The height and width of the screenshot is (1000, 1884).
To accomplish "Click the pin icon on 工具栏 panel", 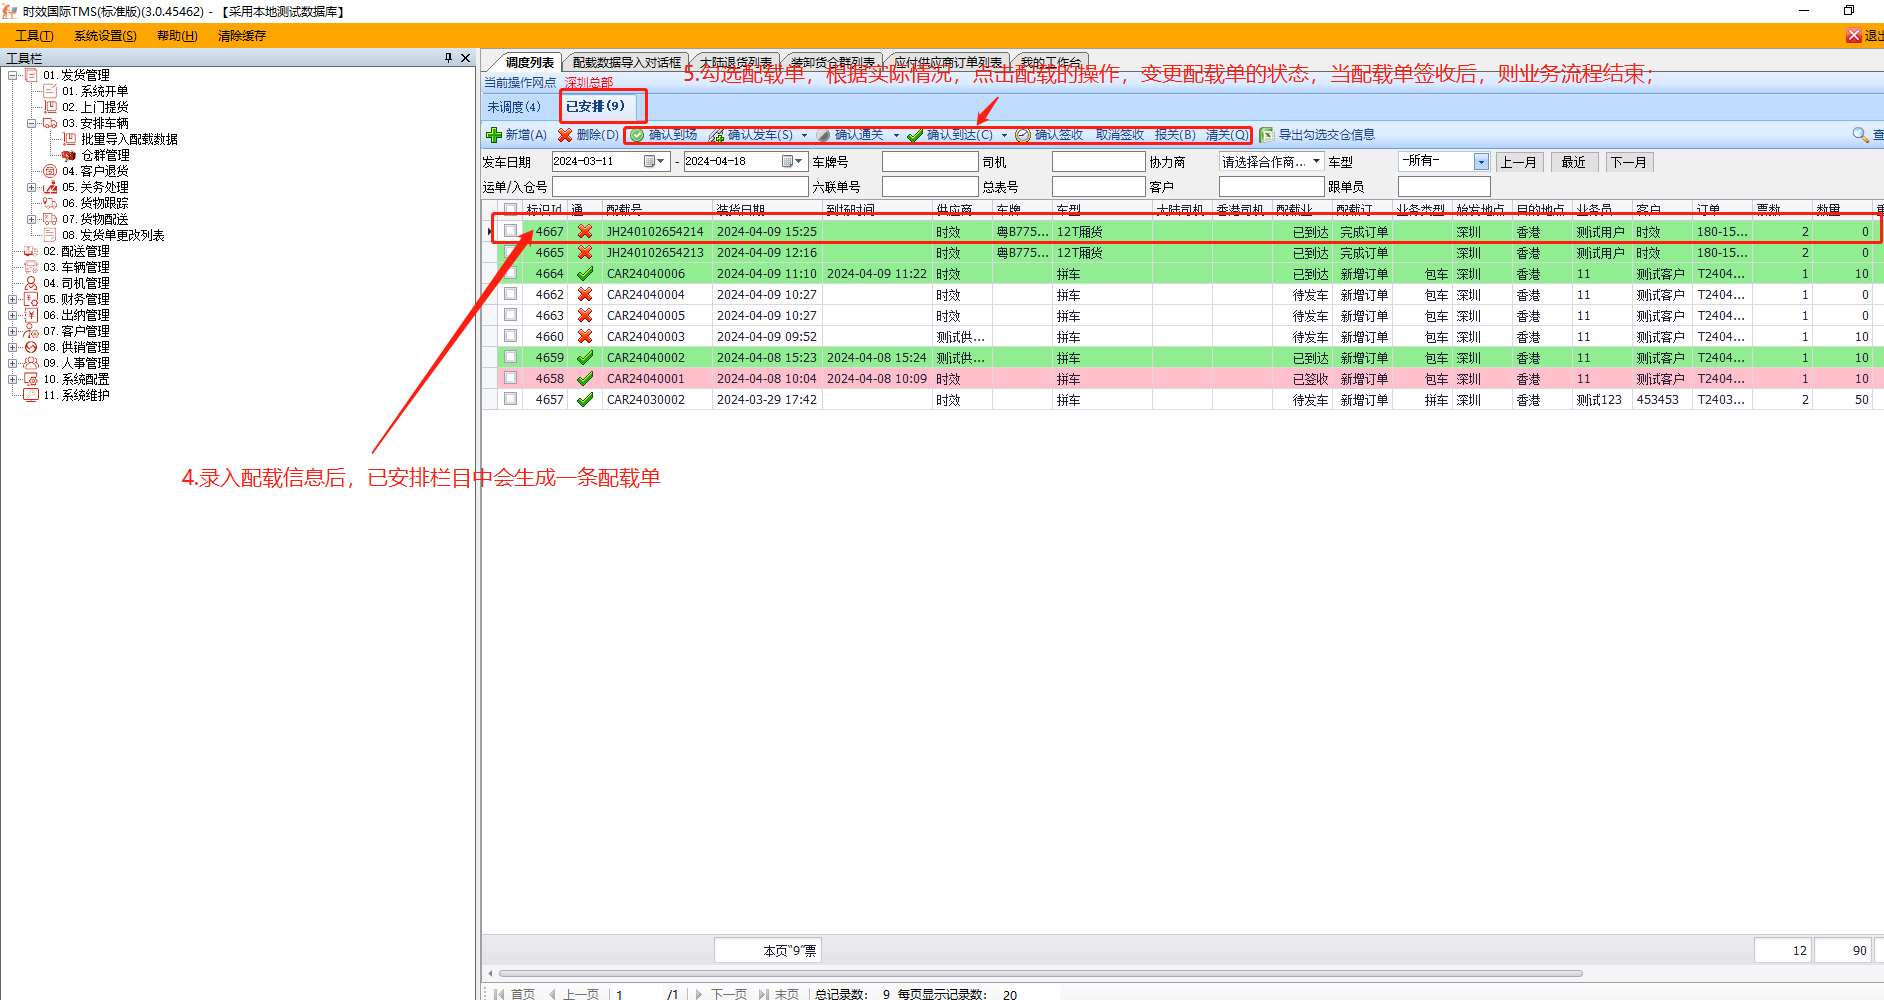I will click(448, 58).
